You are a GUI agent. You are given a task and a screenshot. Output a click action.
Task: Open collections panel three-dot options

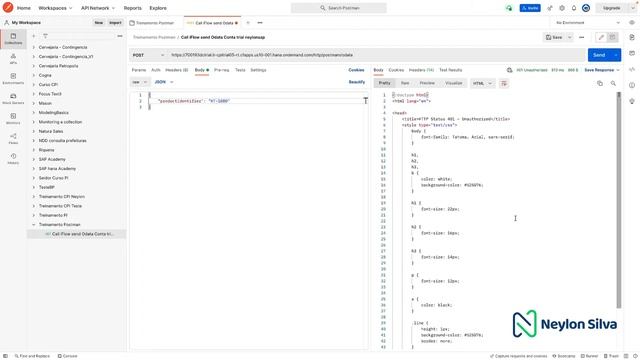click(120, 36)
